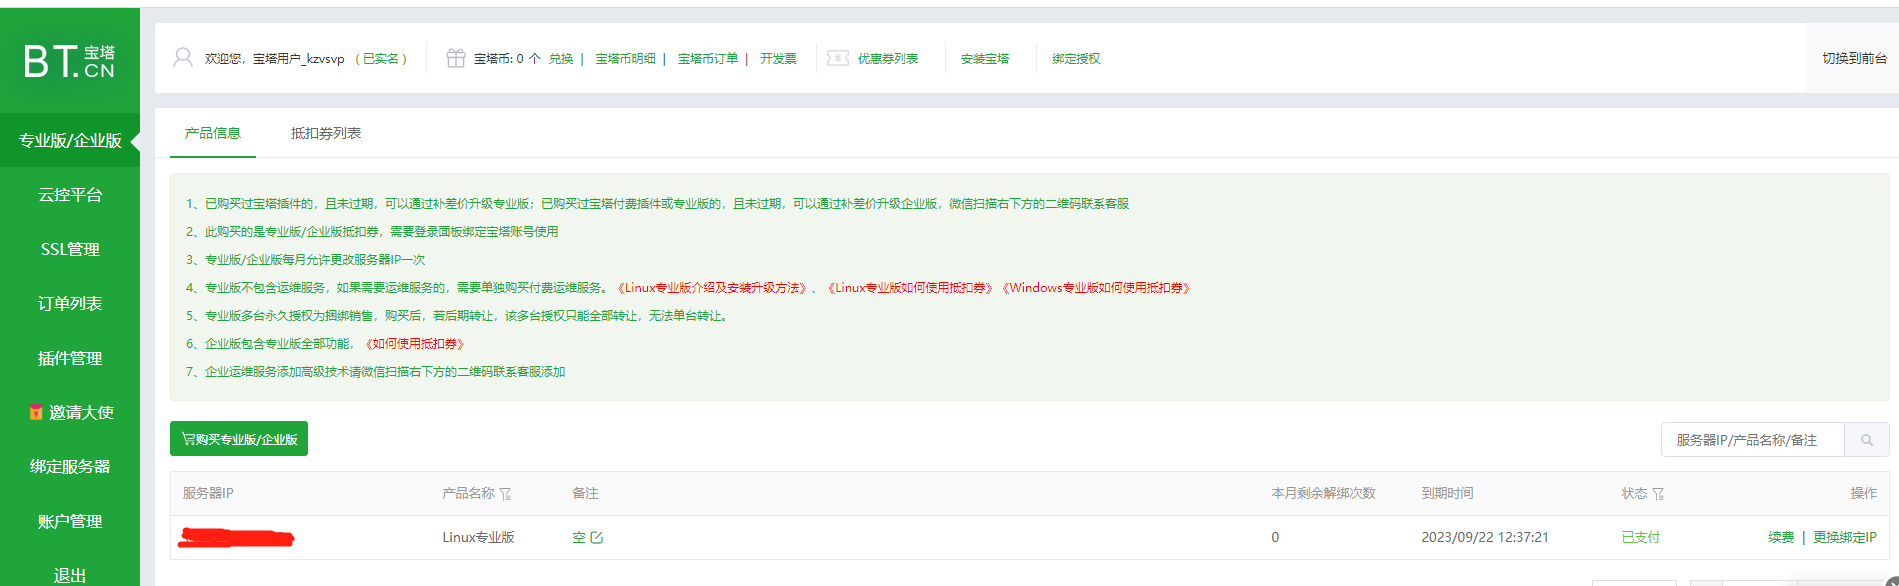
Task: Open 绑定服务器 in sidebar
Action: (70, 466)
